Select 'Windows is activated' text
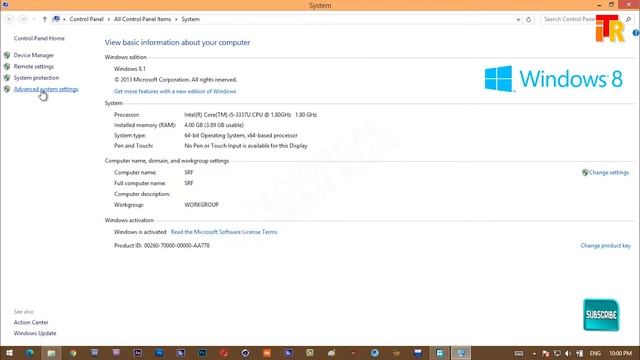This screenshot has height=360, width=640. tap(140, 232)
